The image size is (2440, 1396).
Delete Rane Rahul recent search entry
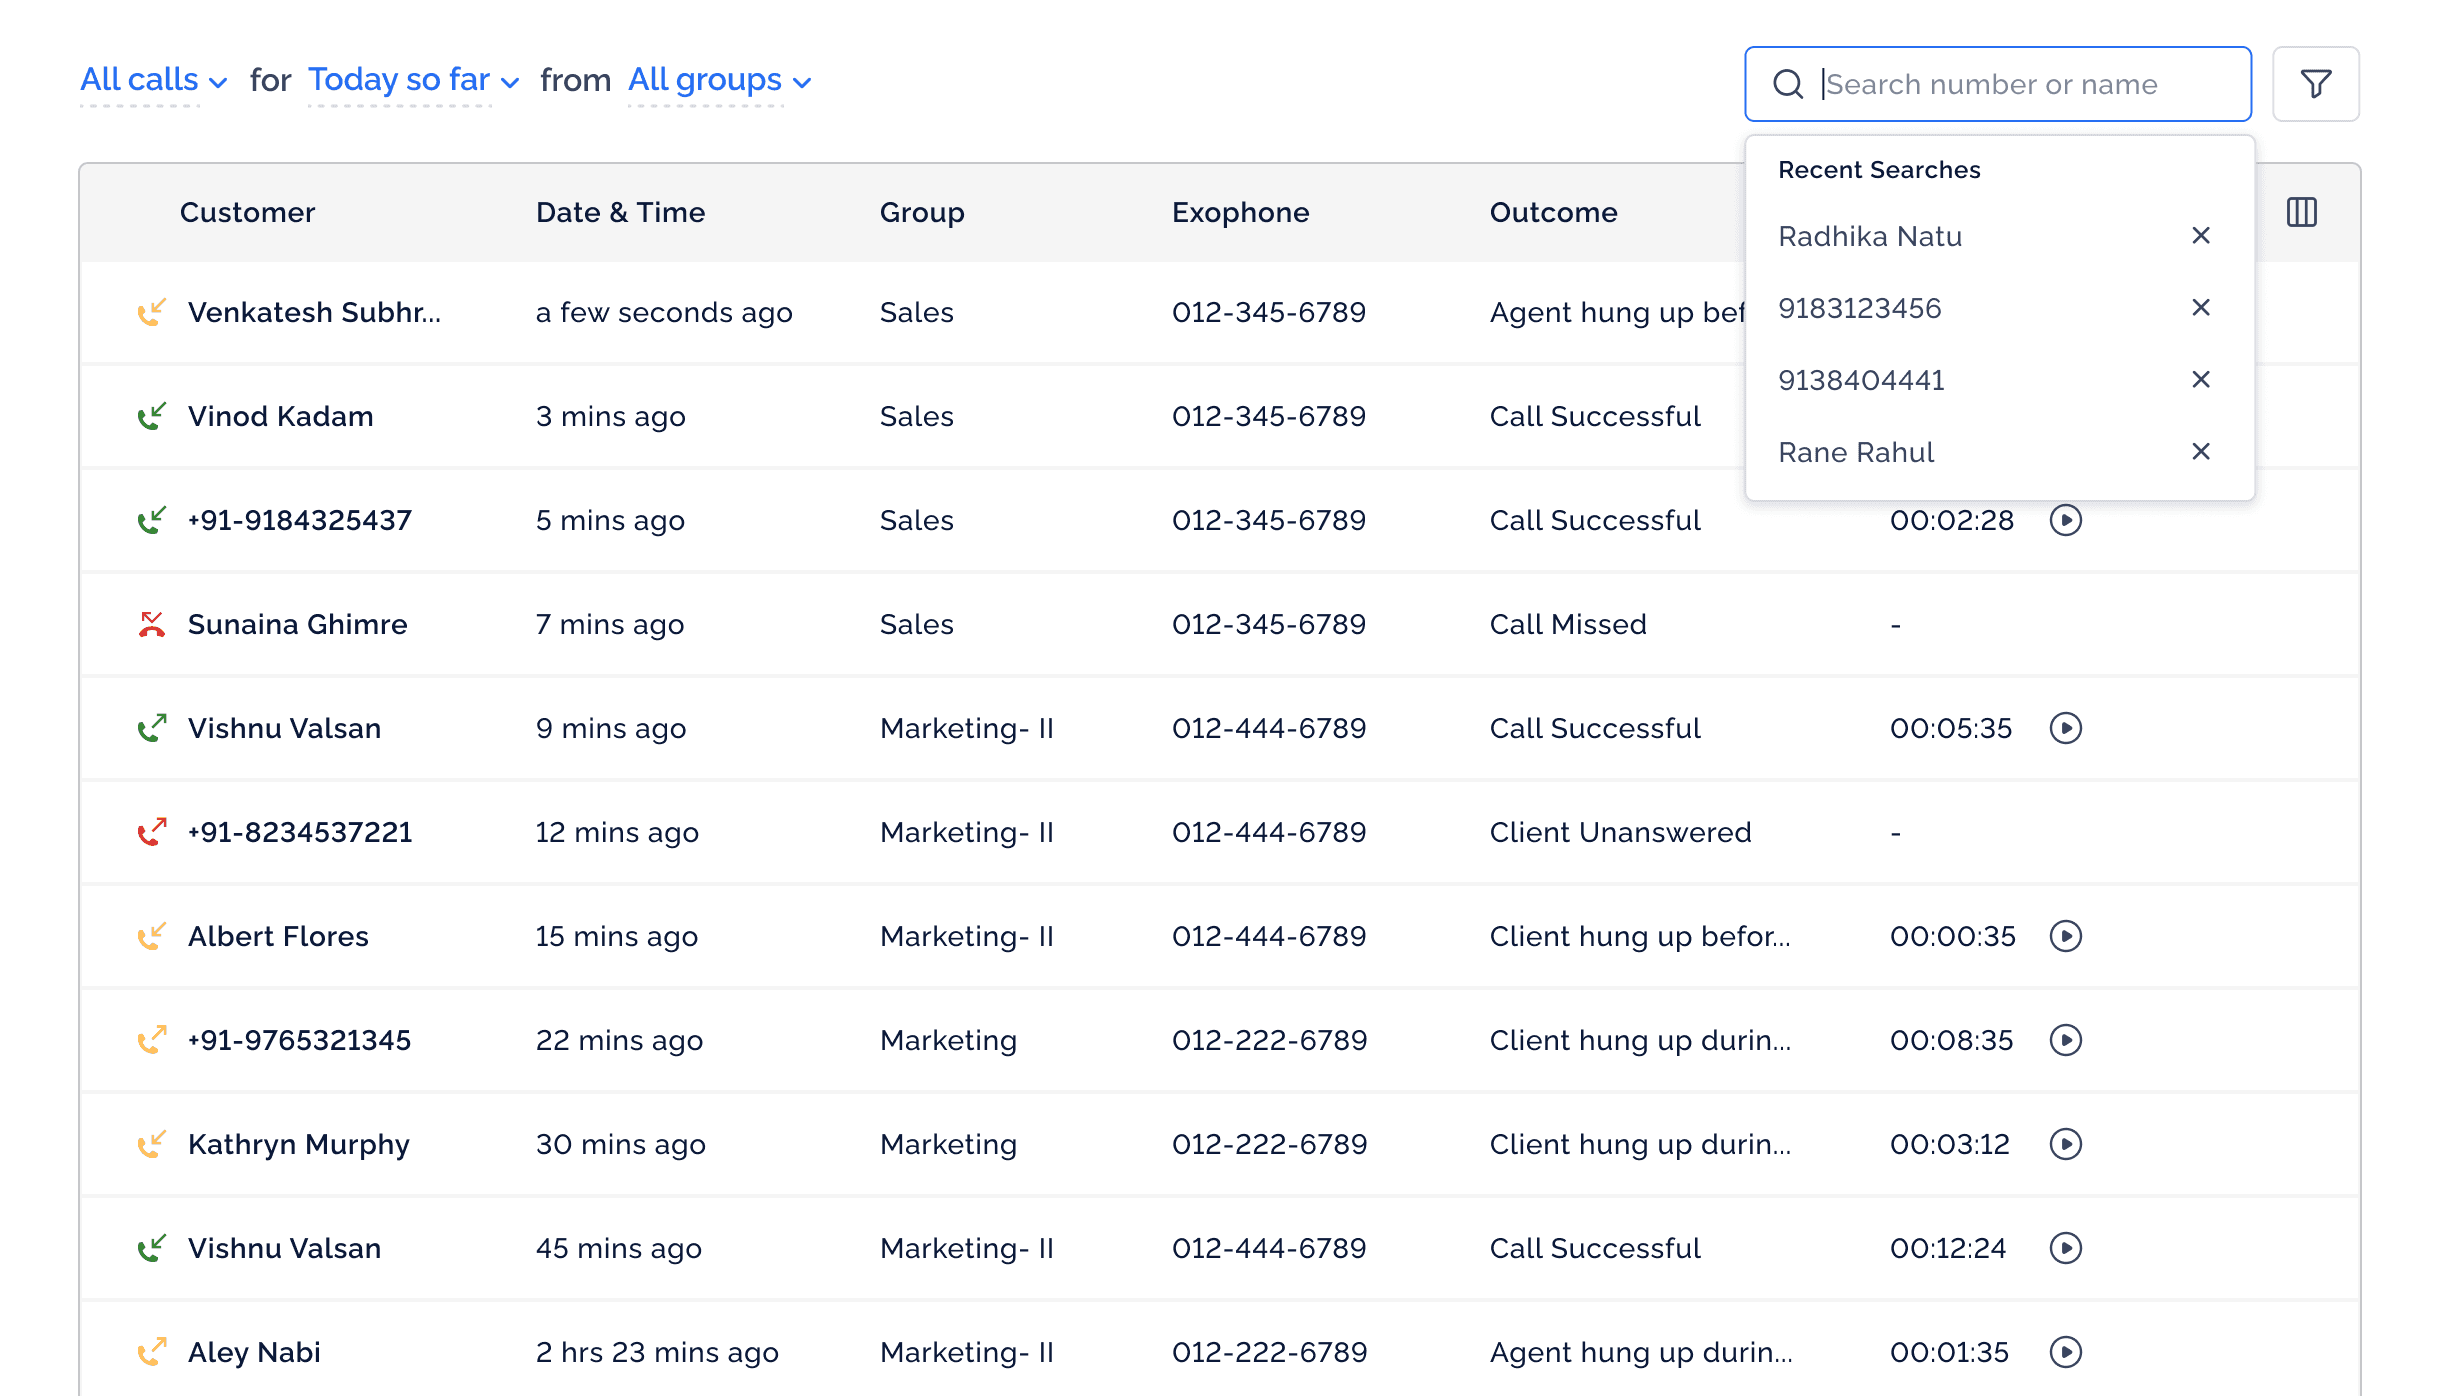(x=2200, y=452)
